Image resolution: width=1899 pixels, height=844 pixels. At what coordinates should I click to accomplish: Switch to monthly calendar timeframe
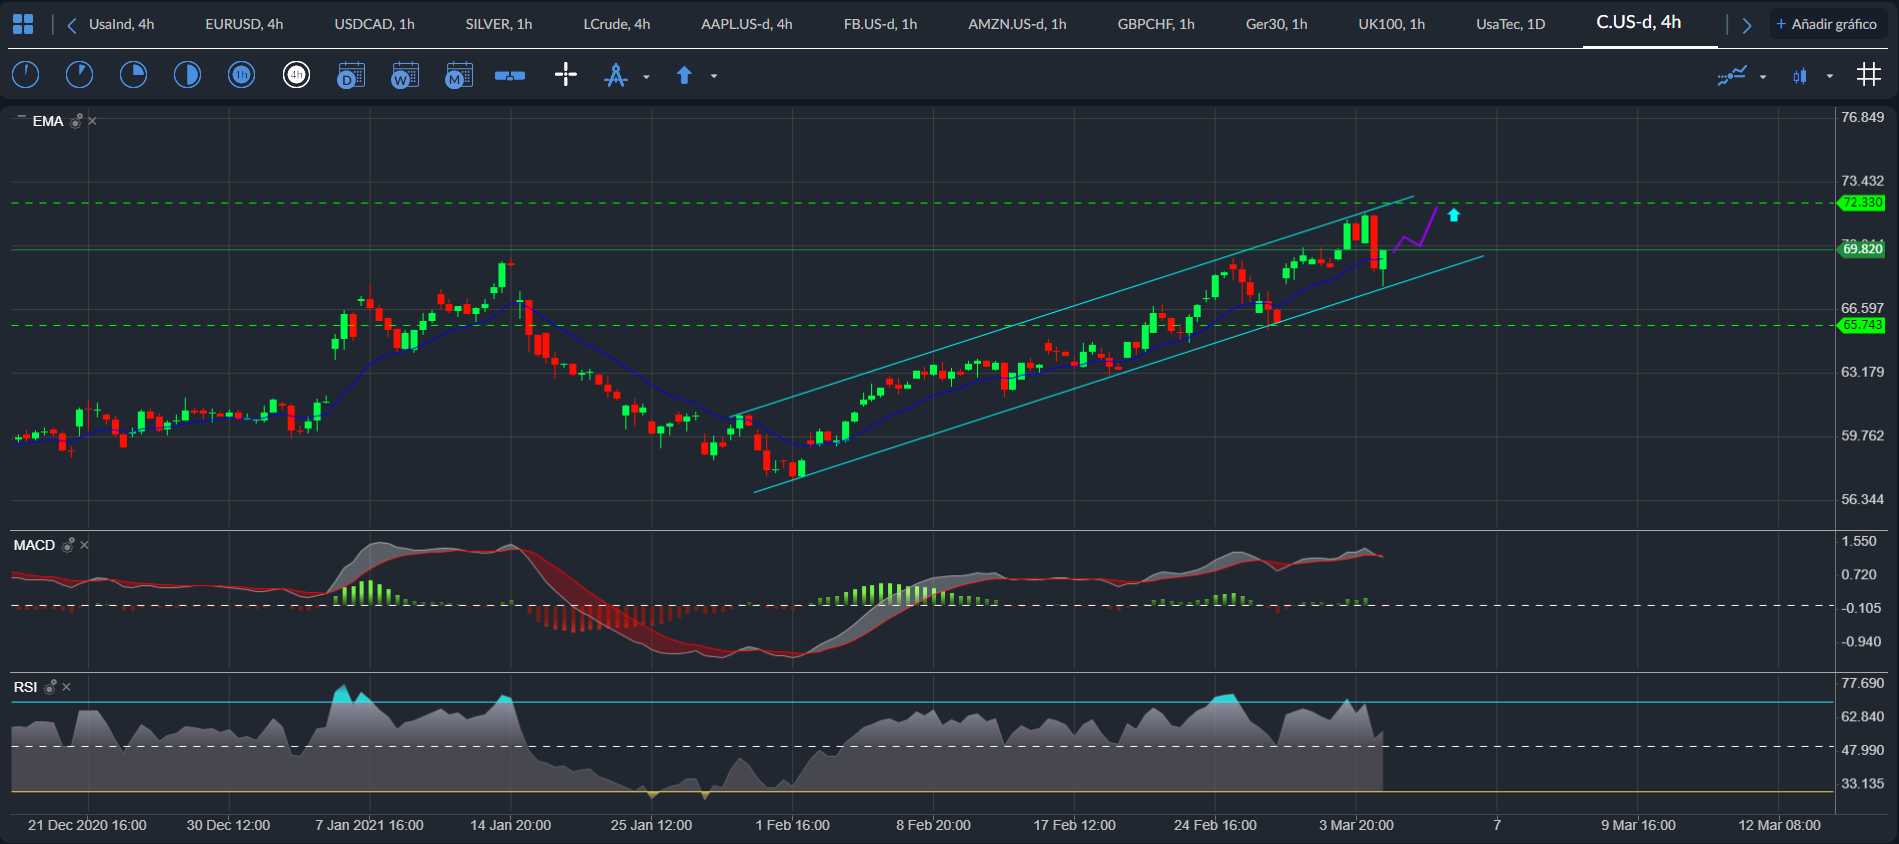459,75
